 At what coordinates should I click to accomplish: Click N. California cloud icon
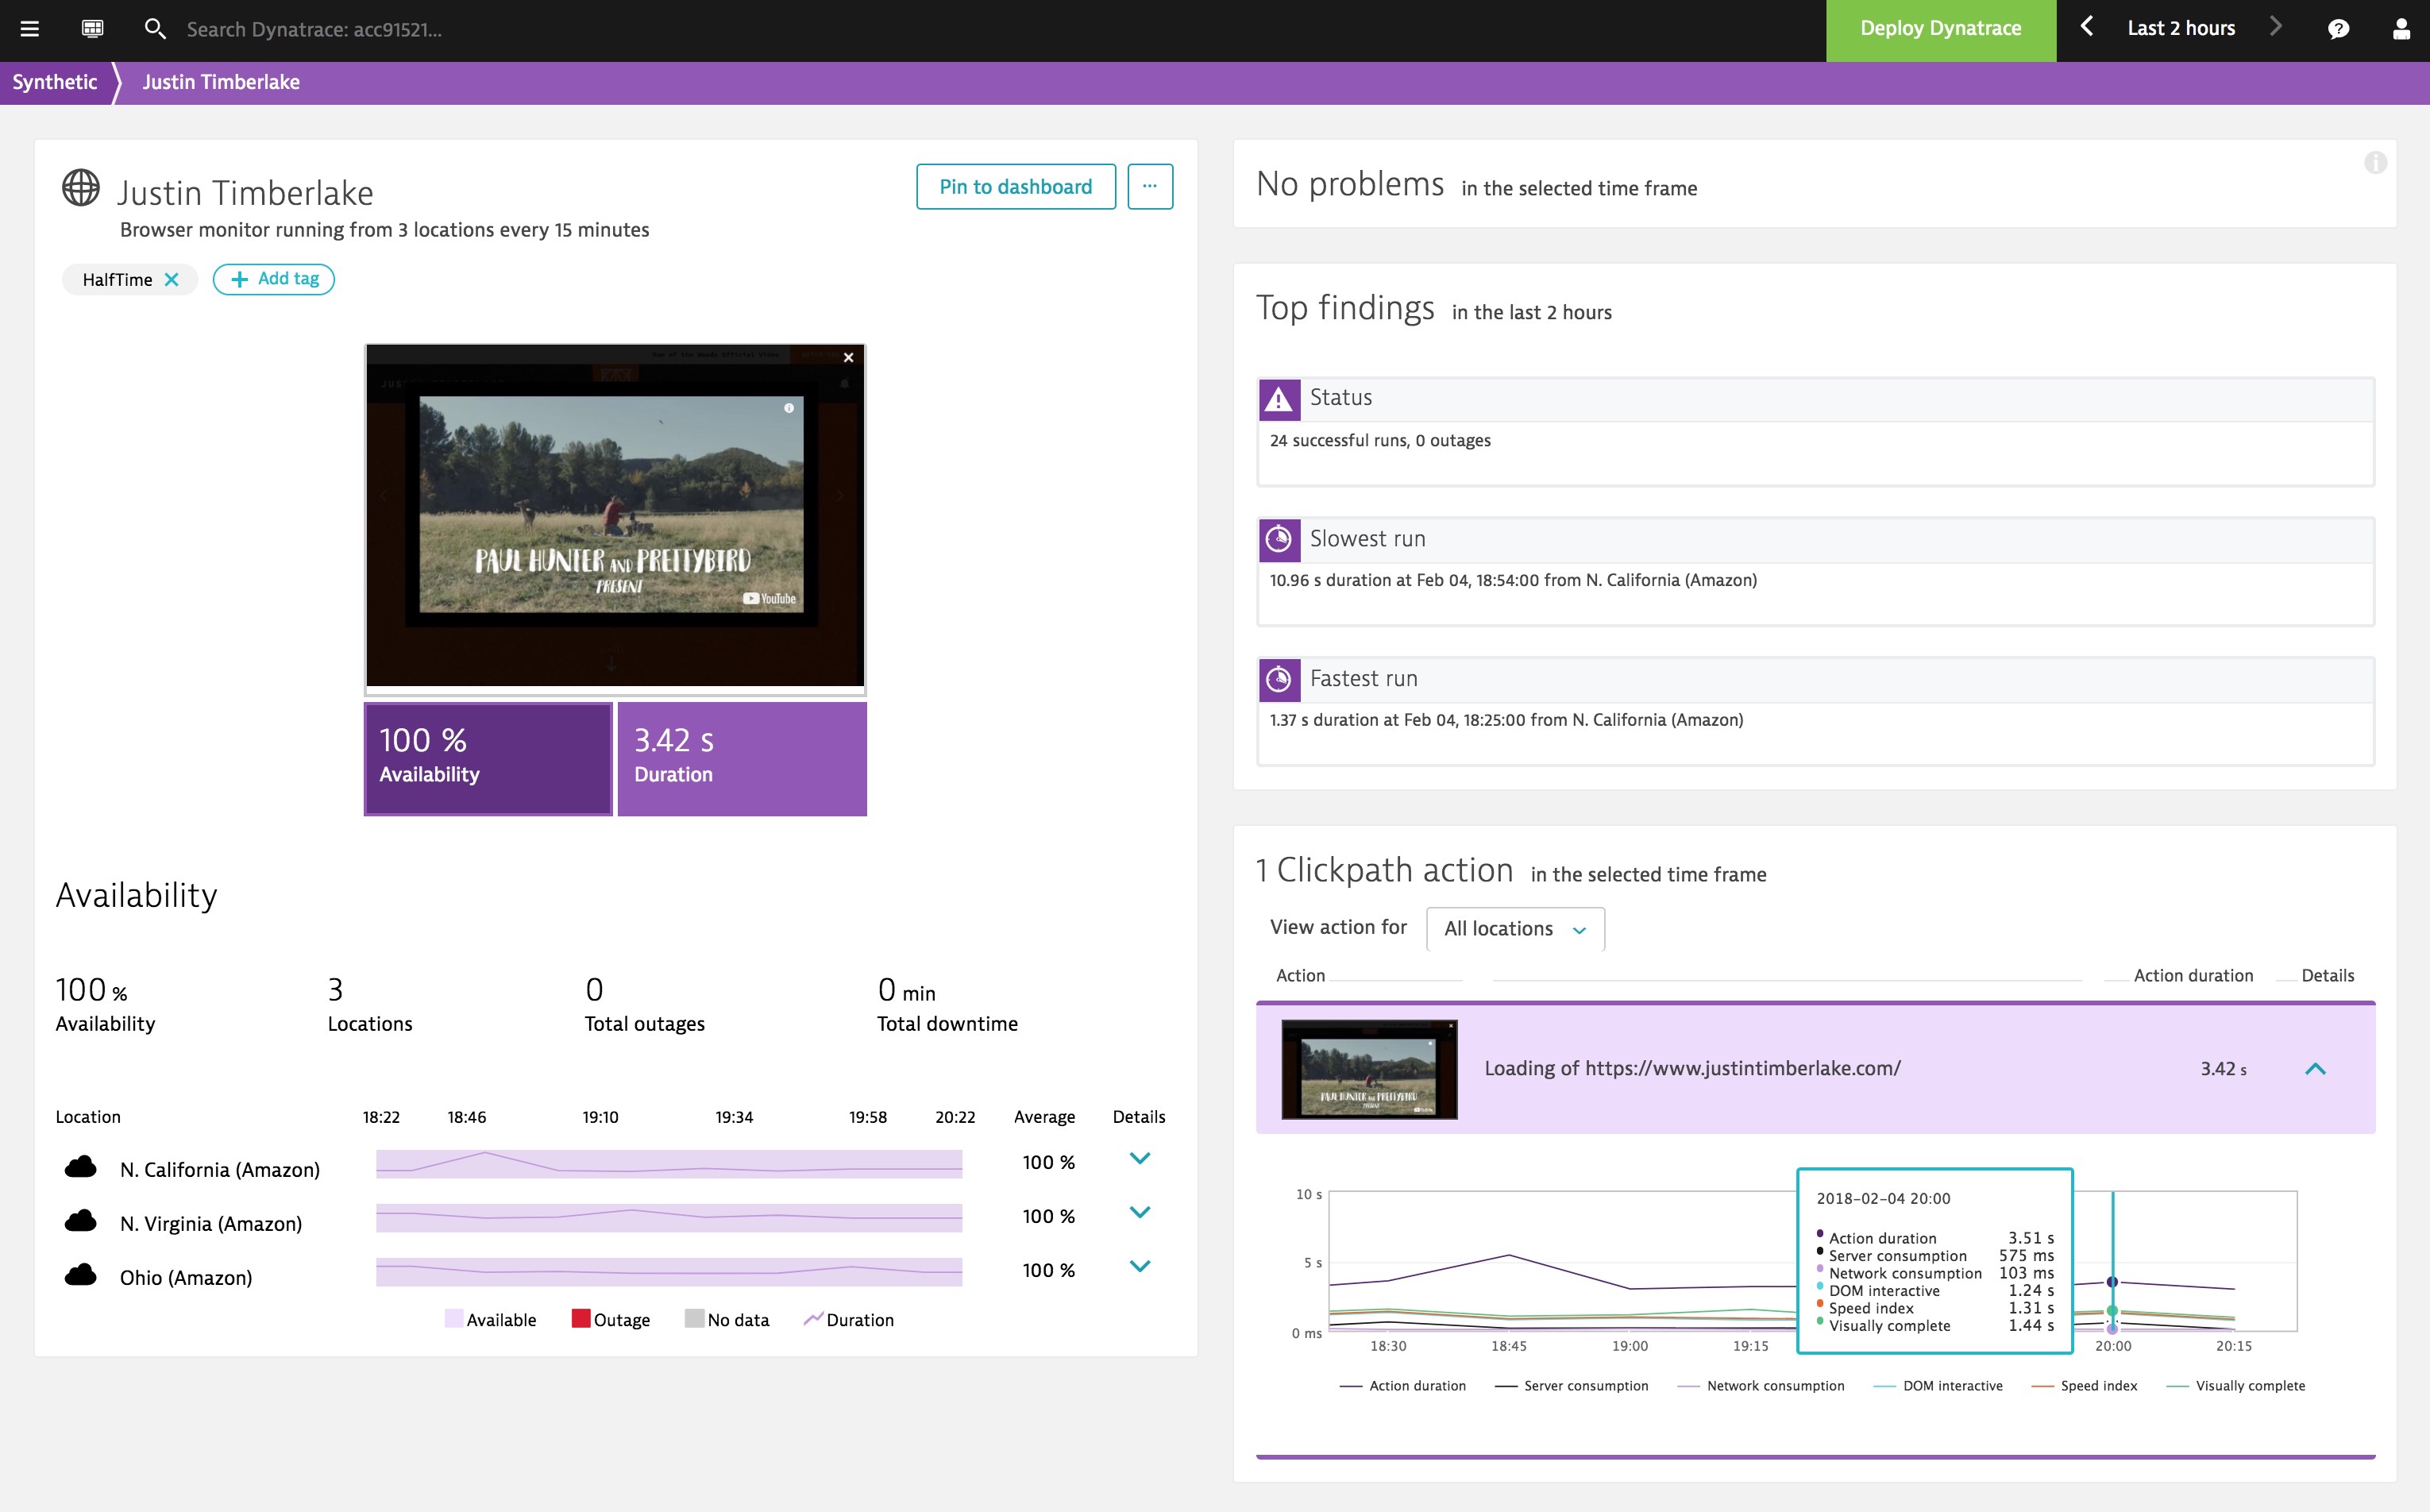81,1167
